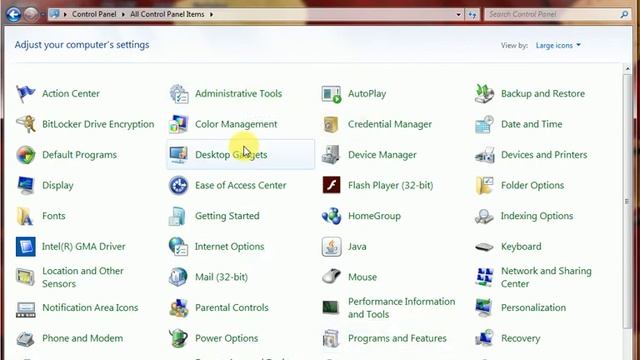640x360 pixels.
Task: Expand the arrow after Control Panel in address bar
Action: [123, 14]
